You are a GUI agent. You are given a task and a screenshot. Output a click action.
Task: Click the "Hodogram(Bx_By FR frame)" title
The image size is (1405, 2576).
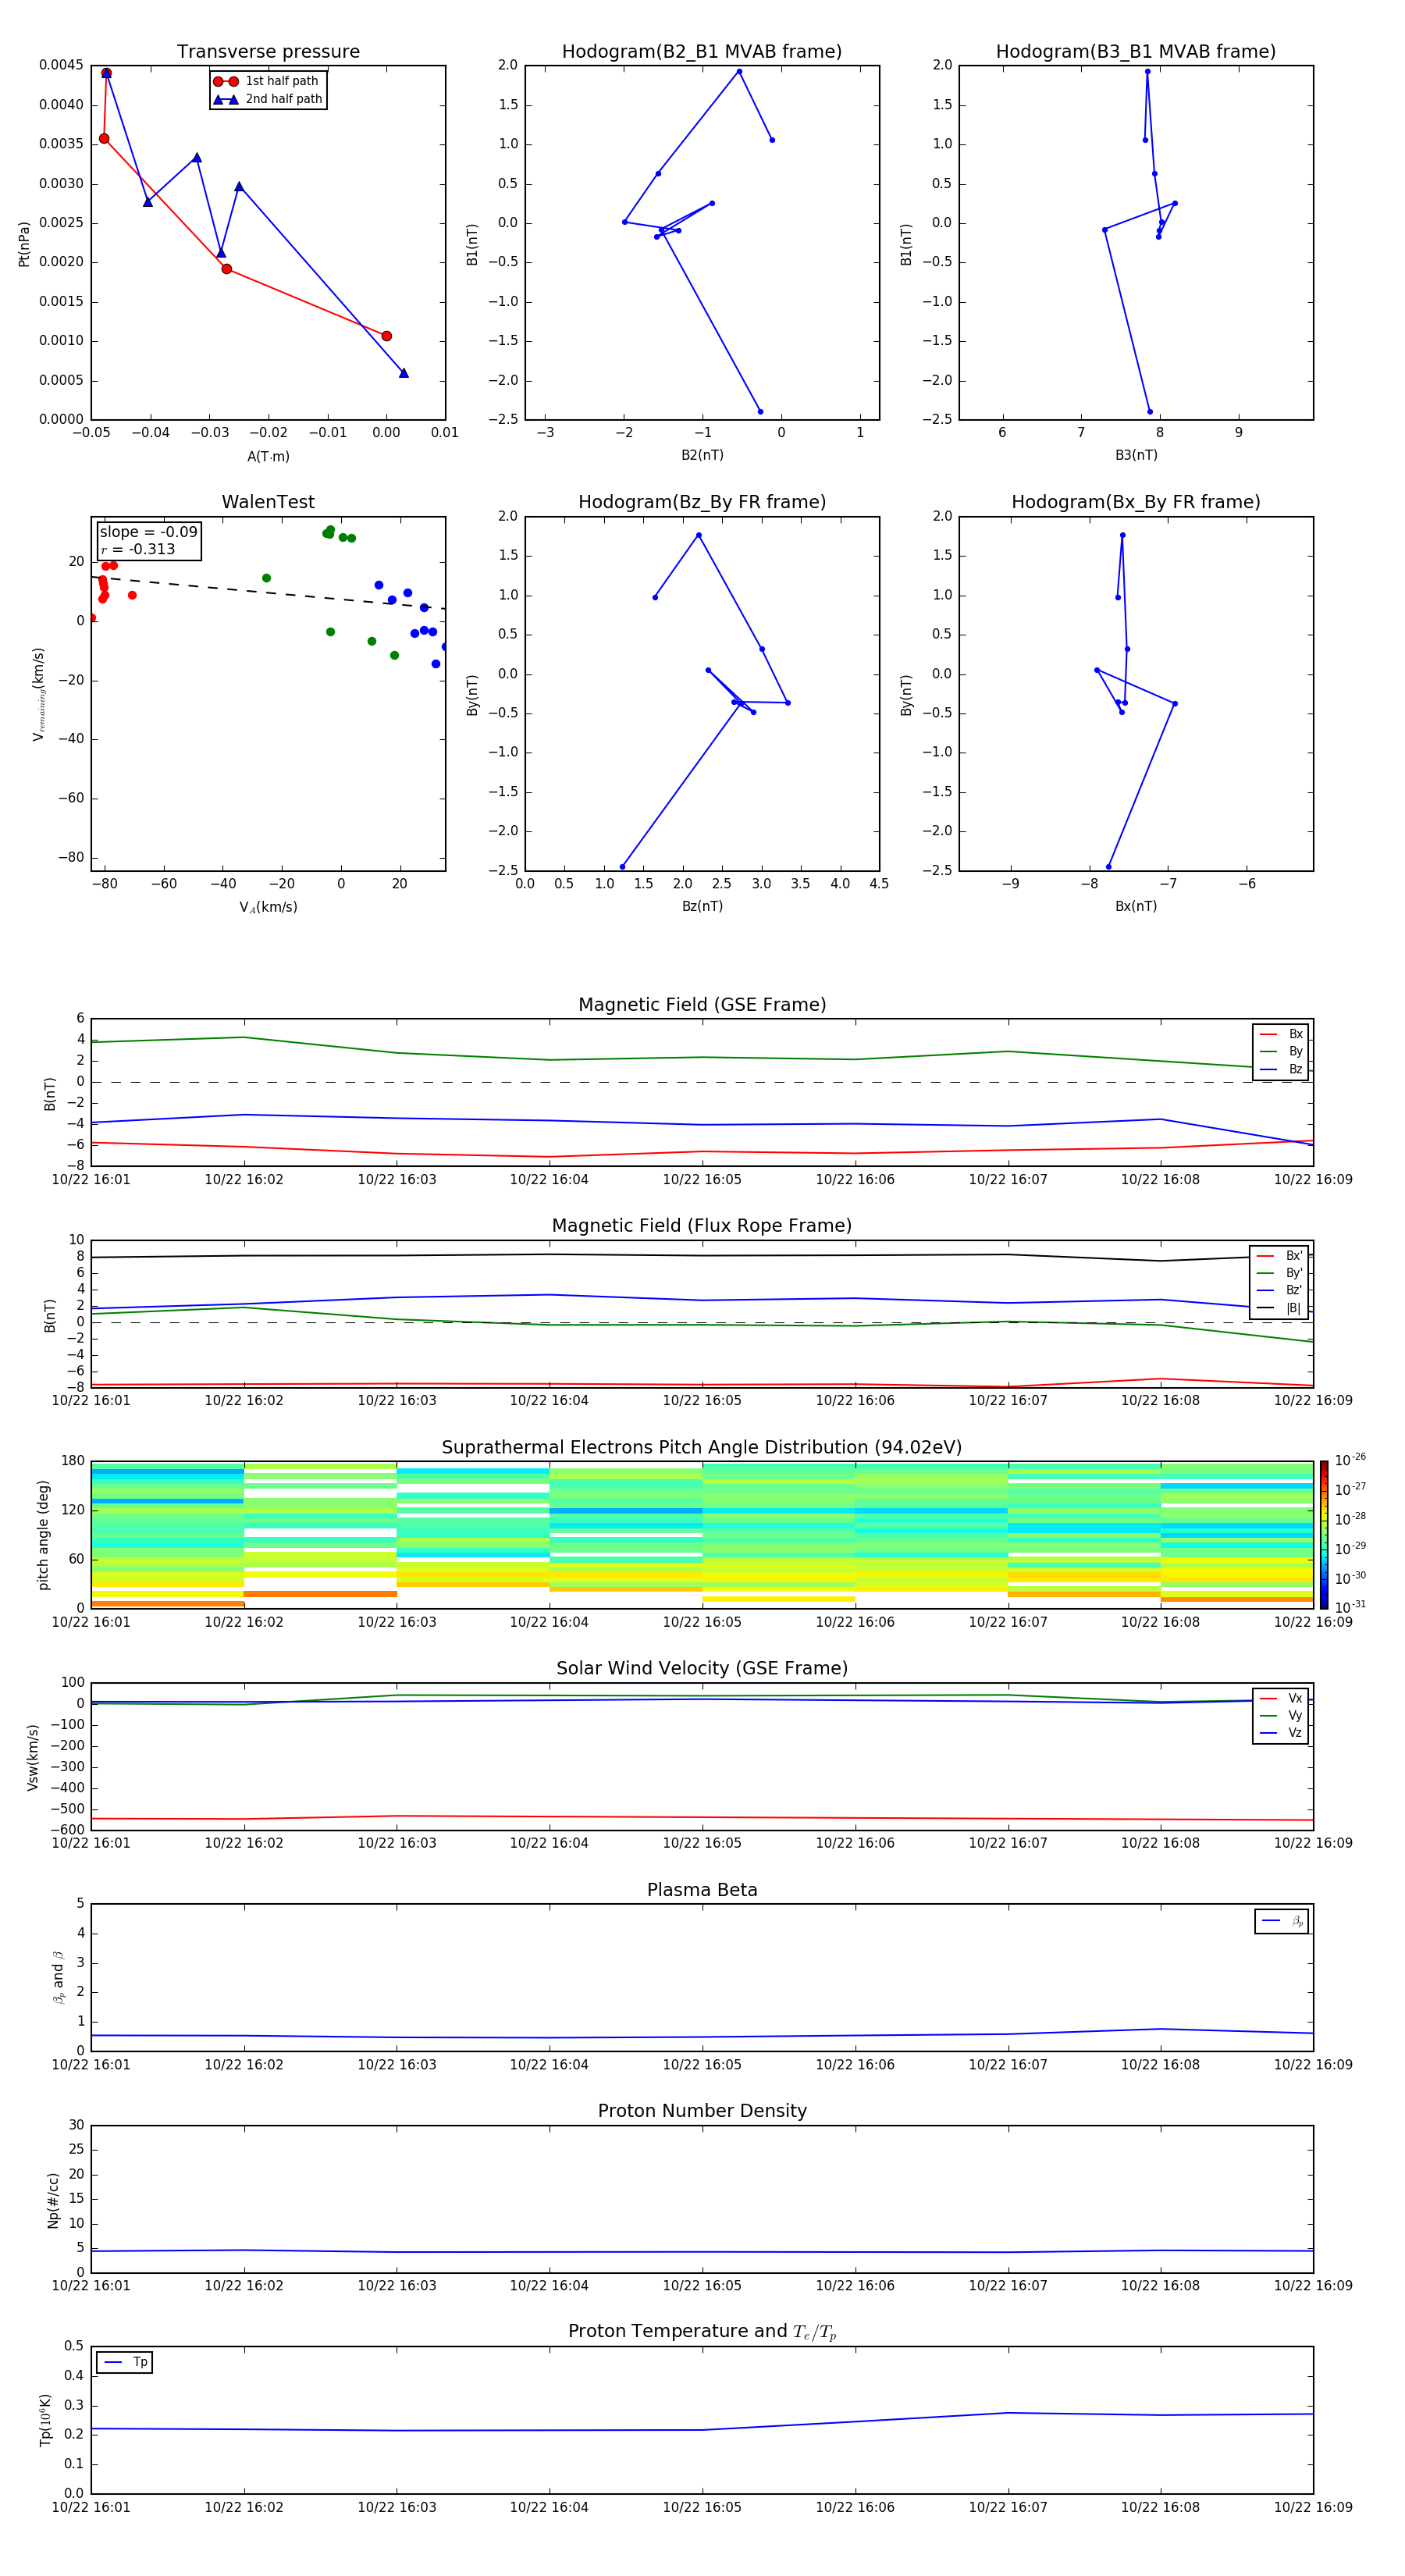1136,502
